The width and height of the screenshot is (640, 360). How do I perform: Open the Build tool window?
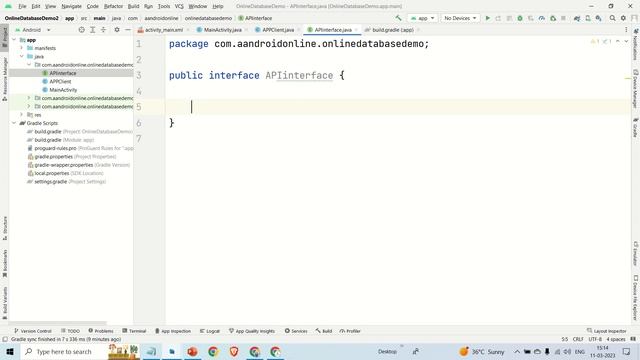coord(323,331)
